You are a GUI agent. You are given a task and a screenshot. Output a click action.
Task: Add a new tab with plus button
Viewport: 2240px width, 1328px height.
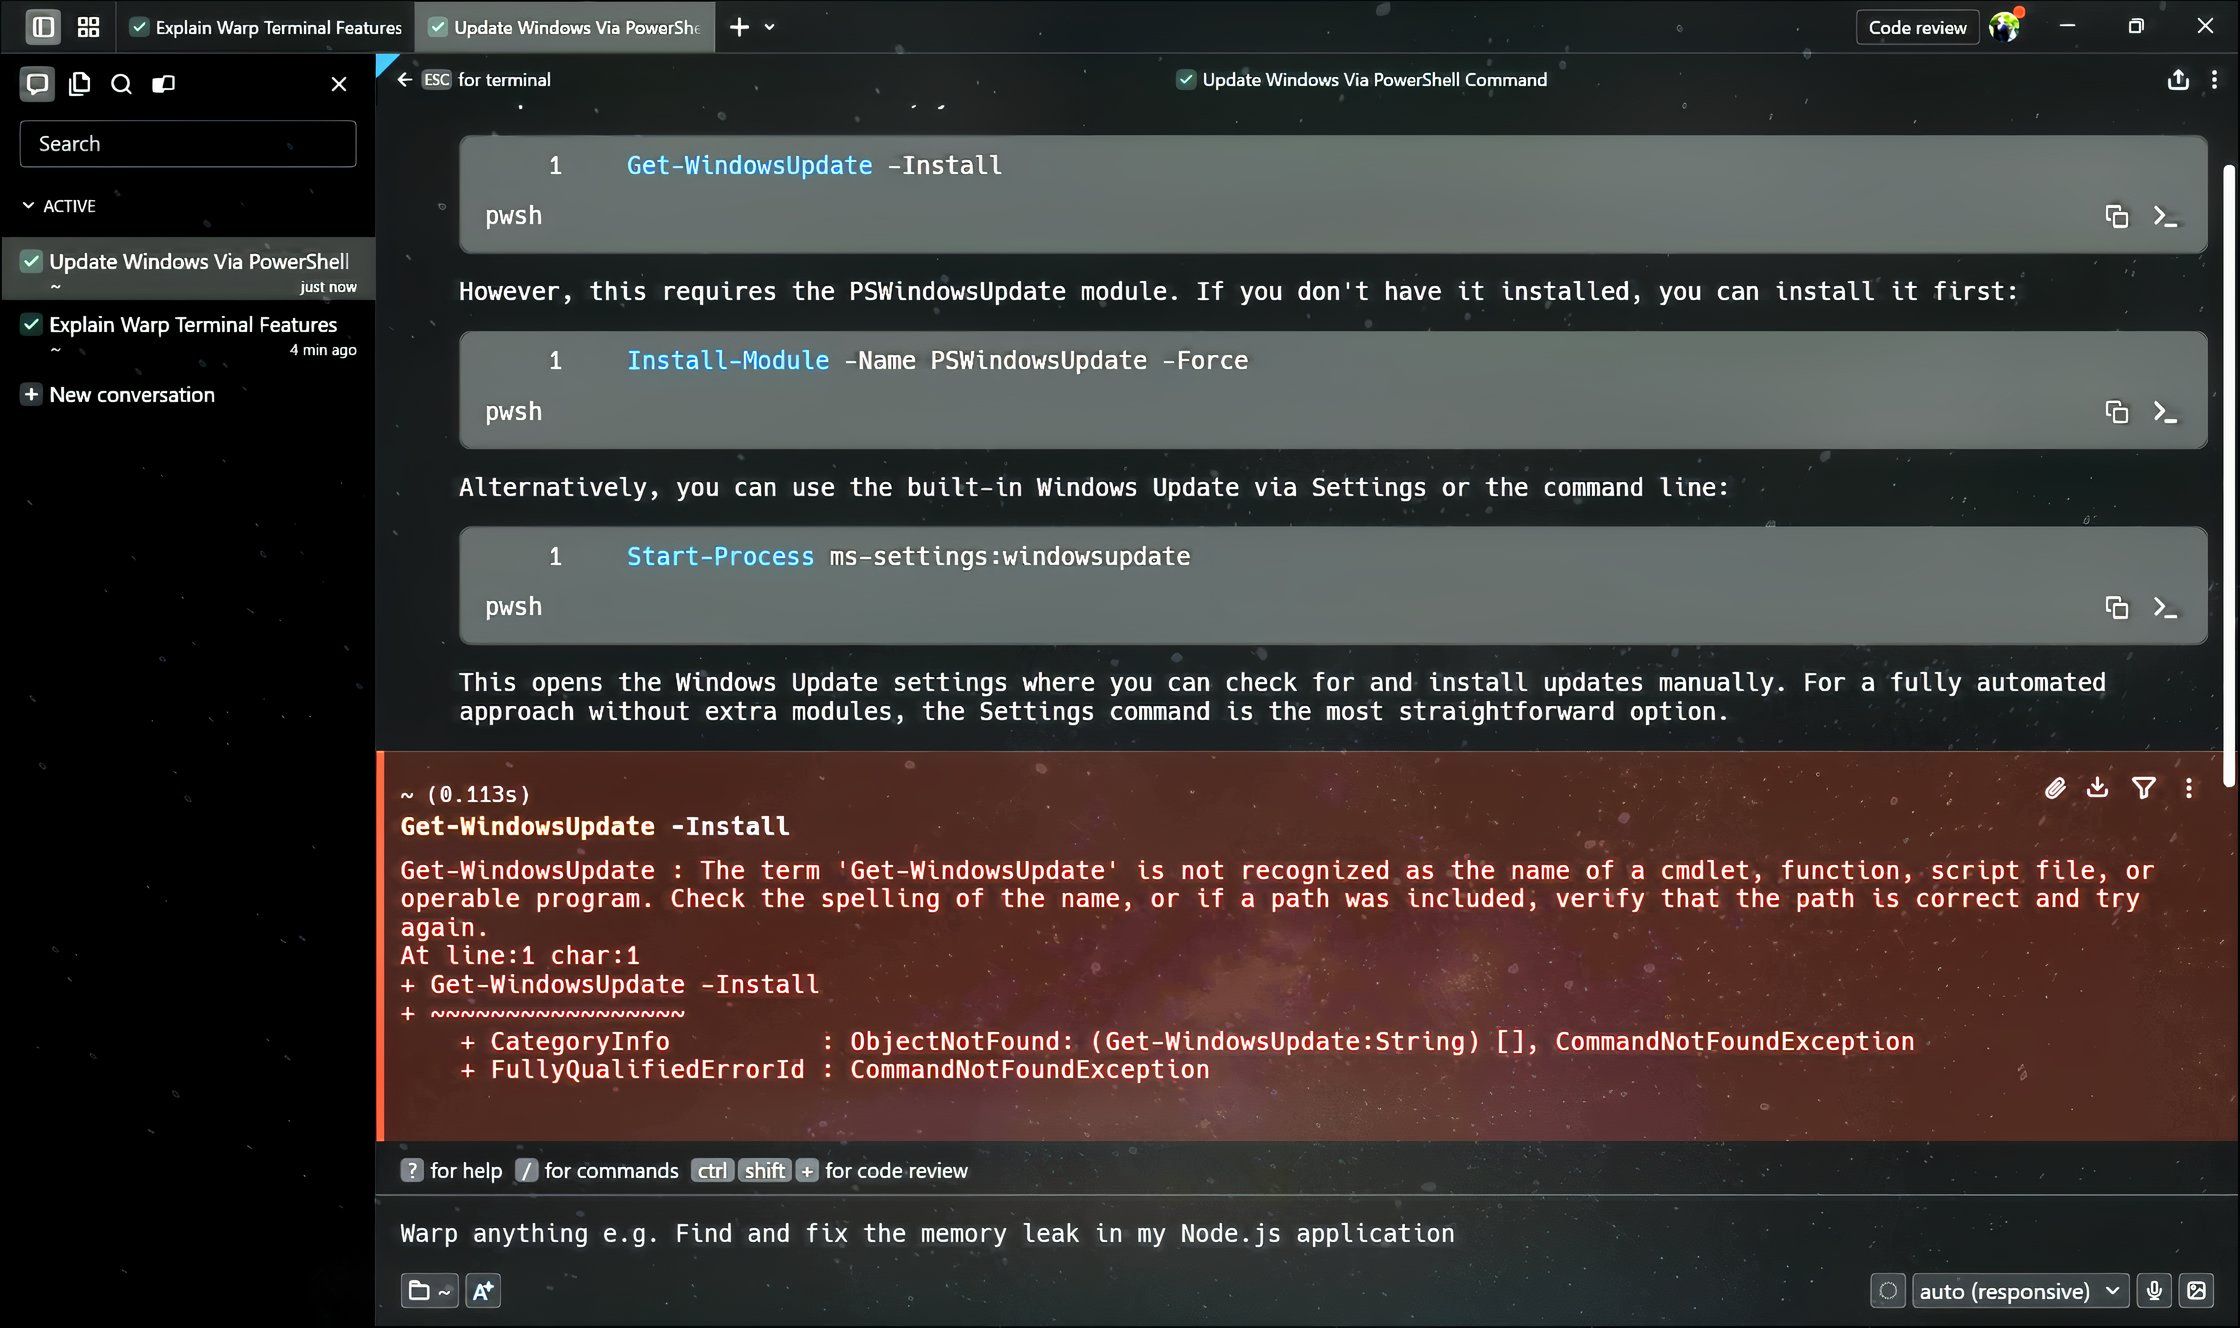(x=739, y=27)
